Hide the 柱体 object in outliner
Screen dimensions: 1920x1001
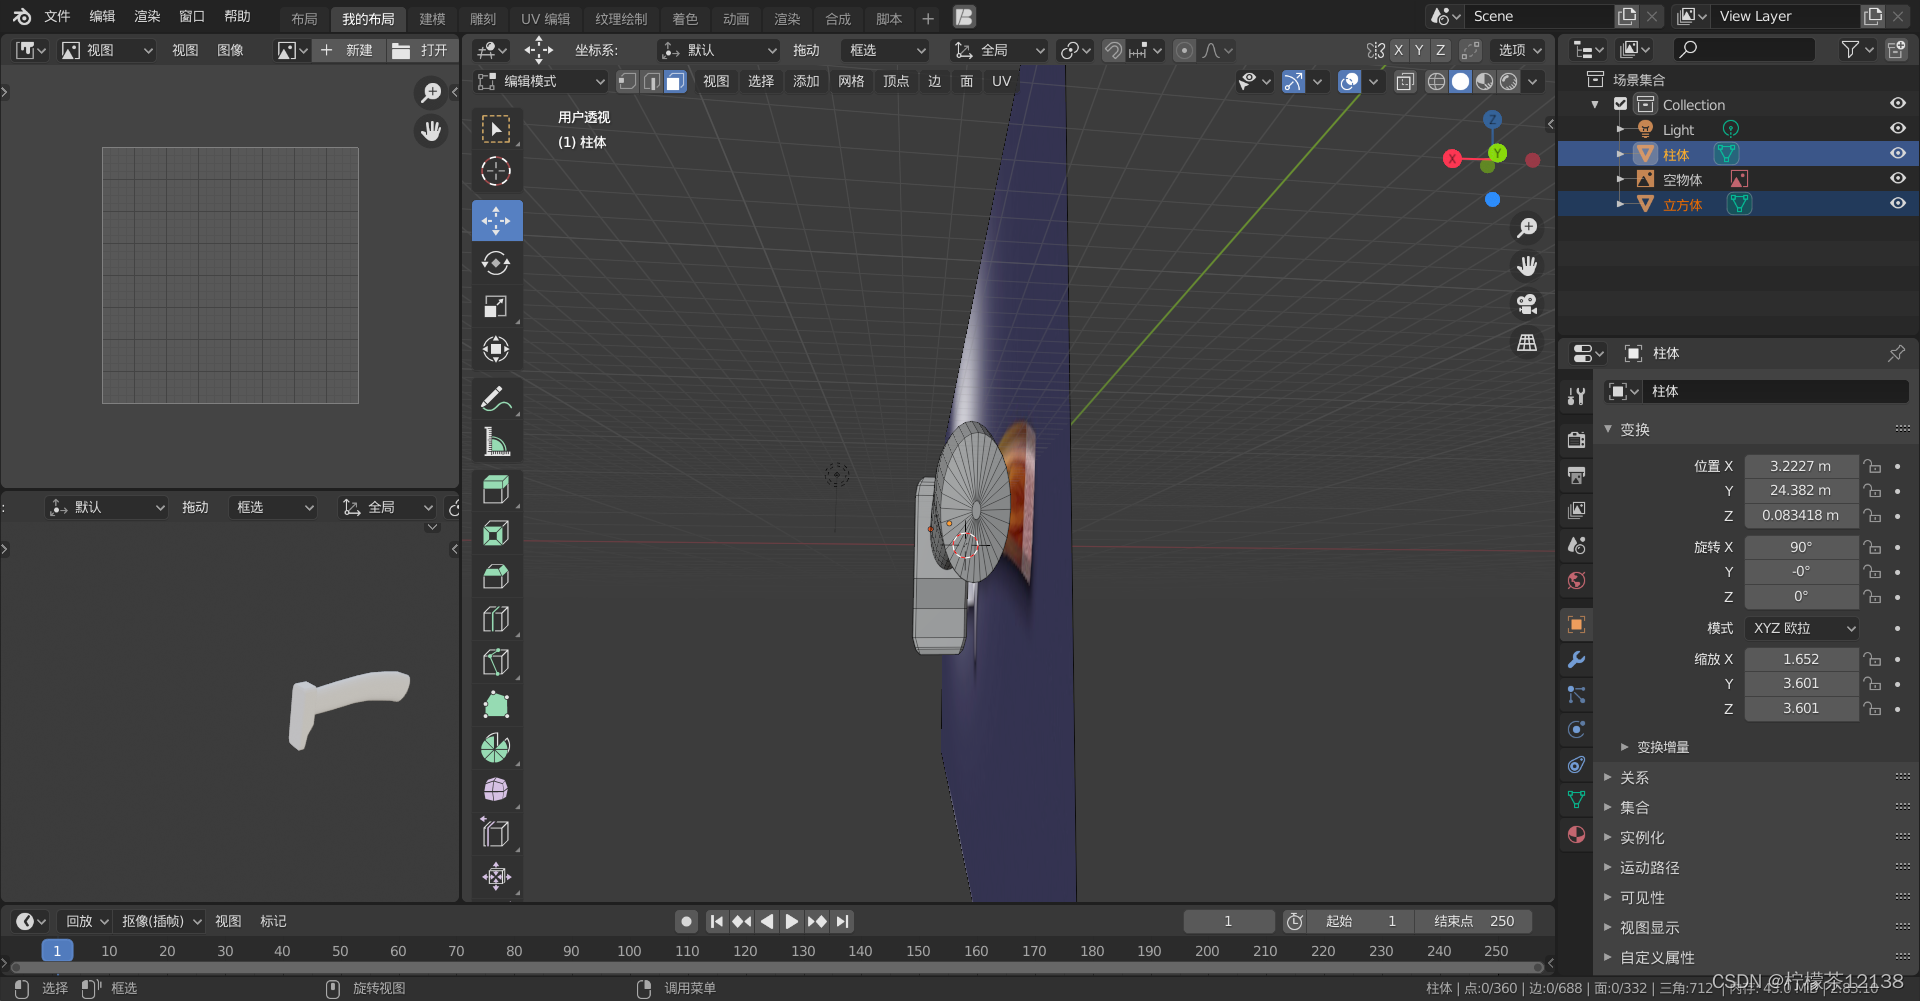1897,154
